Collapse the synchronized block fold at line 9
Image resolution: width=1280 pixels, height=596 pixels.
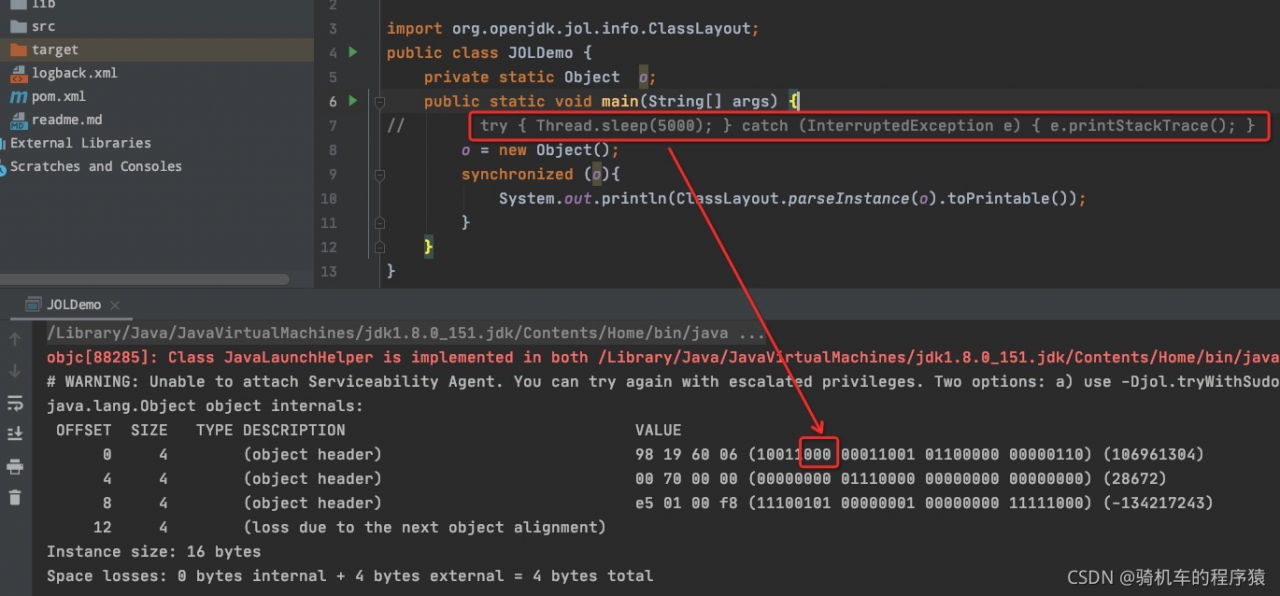point(380,174)
